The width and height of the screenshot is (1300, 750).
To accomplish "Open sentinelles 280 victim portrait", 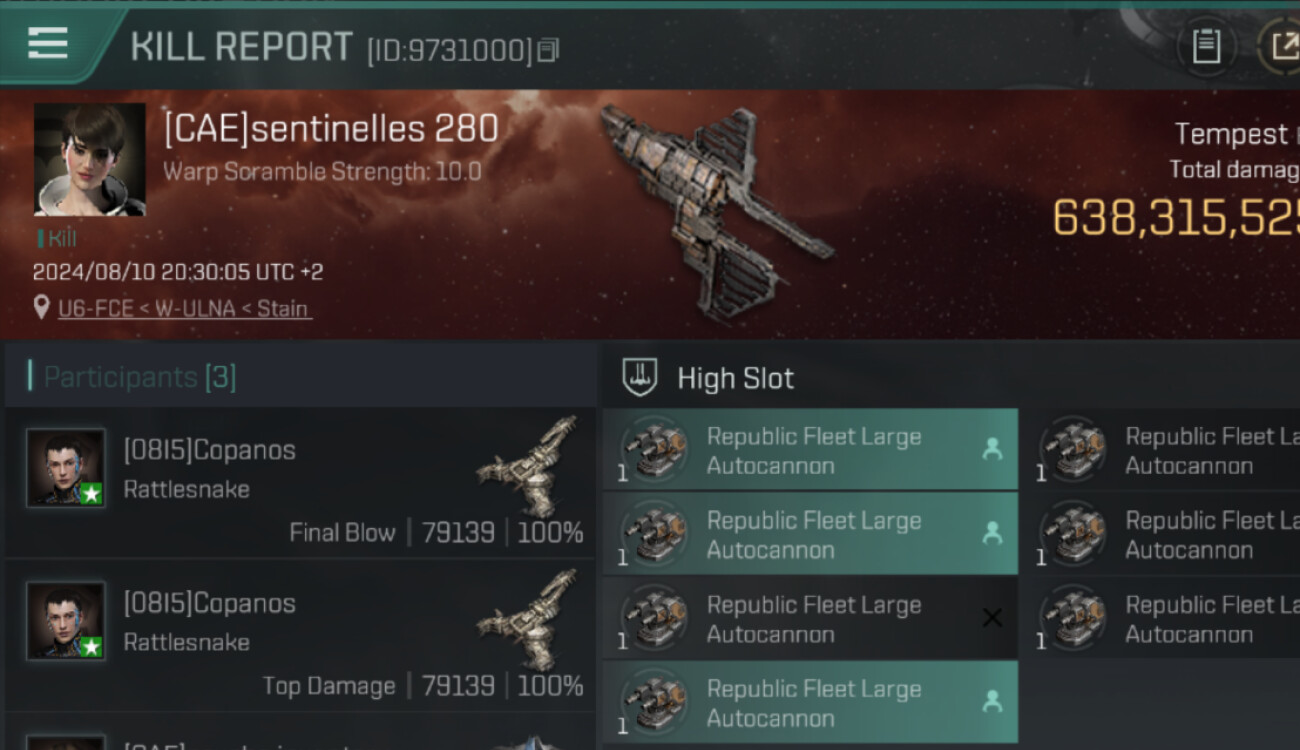I will (89, 159).
